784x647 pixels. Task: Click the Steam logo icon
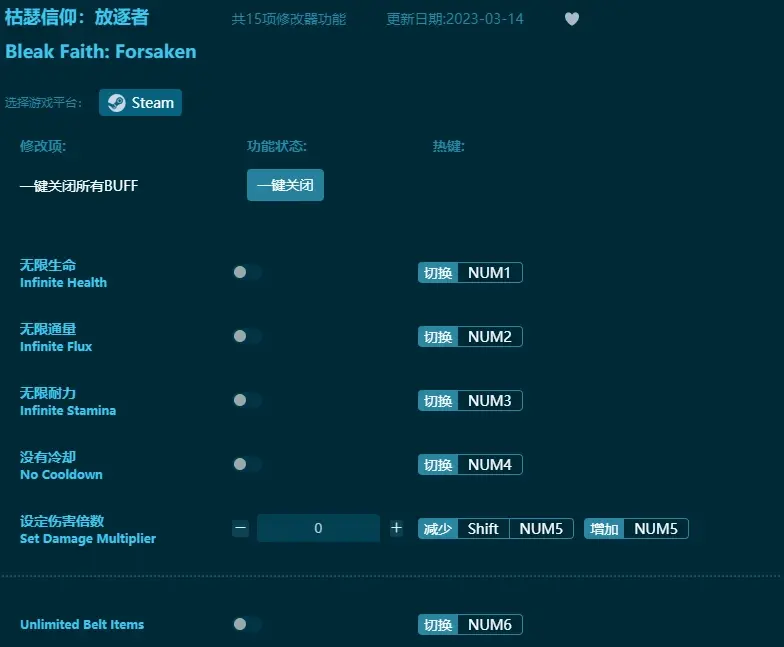coord(116,103)
